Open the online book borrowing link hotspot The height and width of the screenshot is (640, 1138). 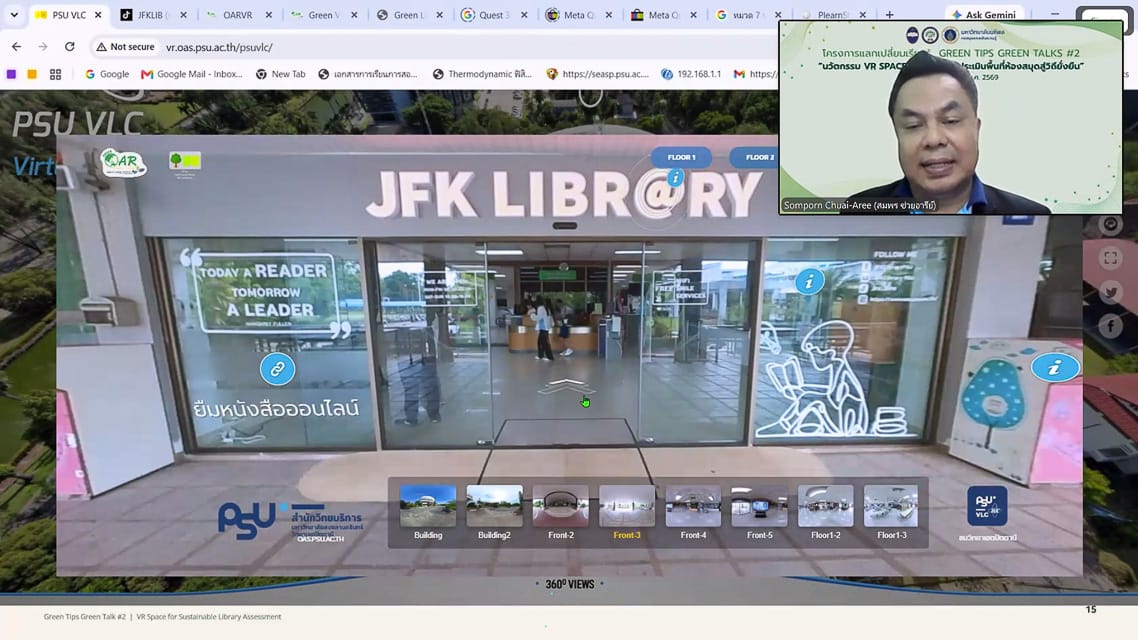[x=277, y=369]
